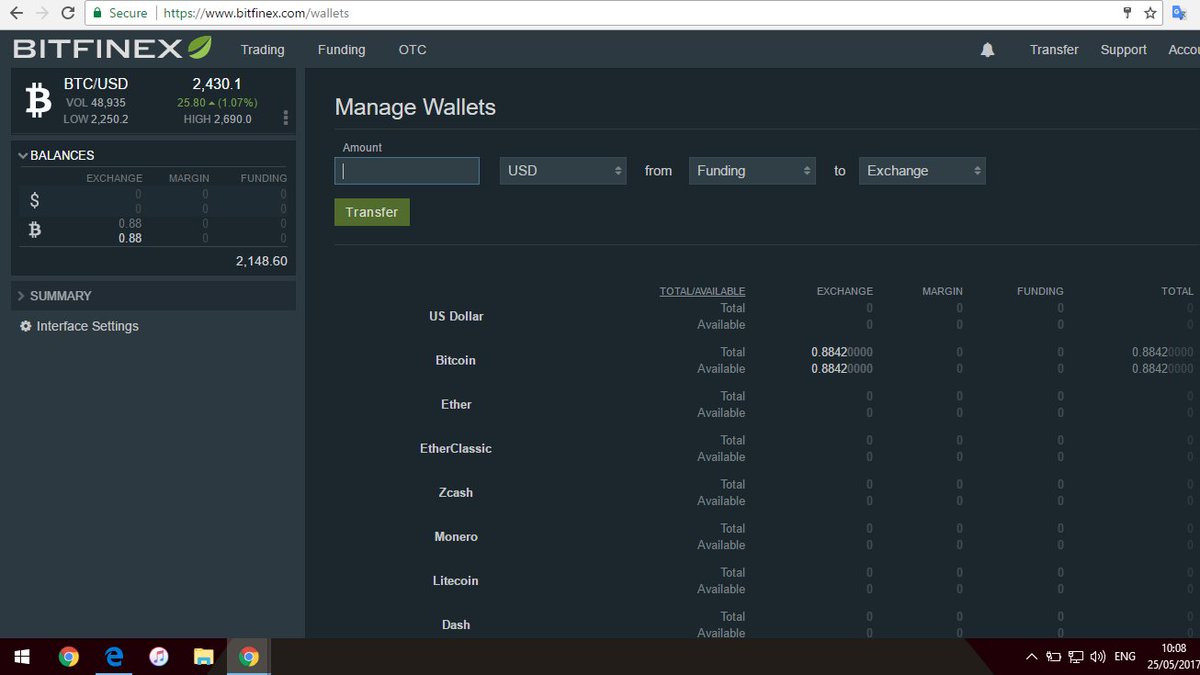This screenshot has height=675, width=1200.
Task: Click the Bitcoin icon beside BTC/USD ticker
Action: tap(37, 100)
